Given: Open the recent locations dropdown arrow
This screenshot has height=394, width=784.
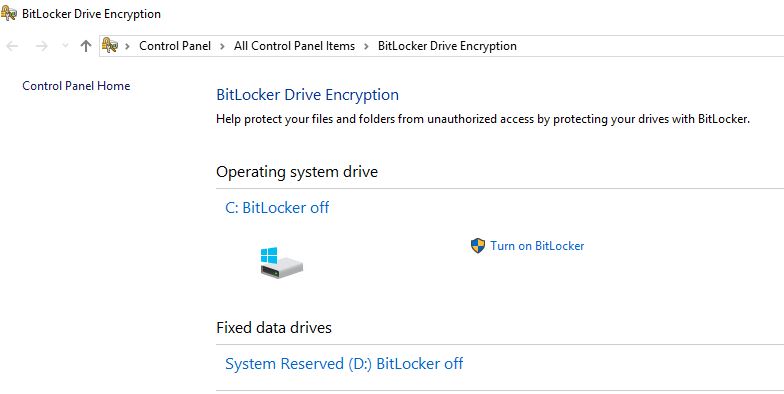Looking at the screenshot, I should point(65,46).
